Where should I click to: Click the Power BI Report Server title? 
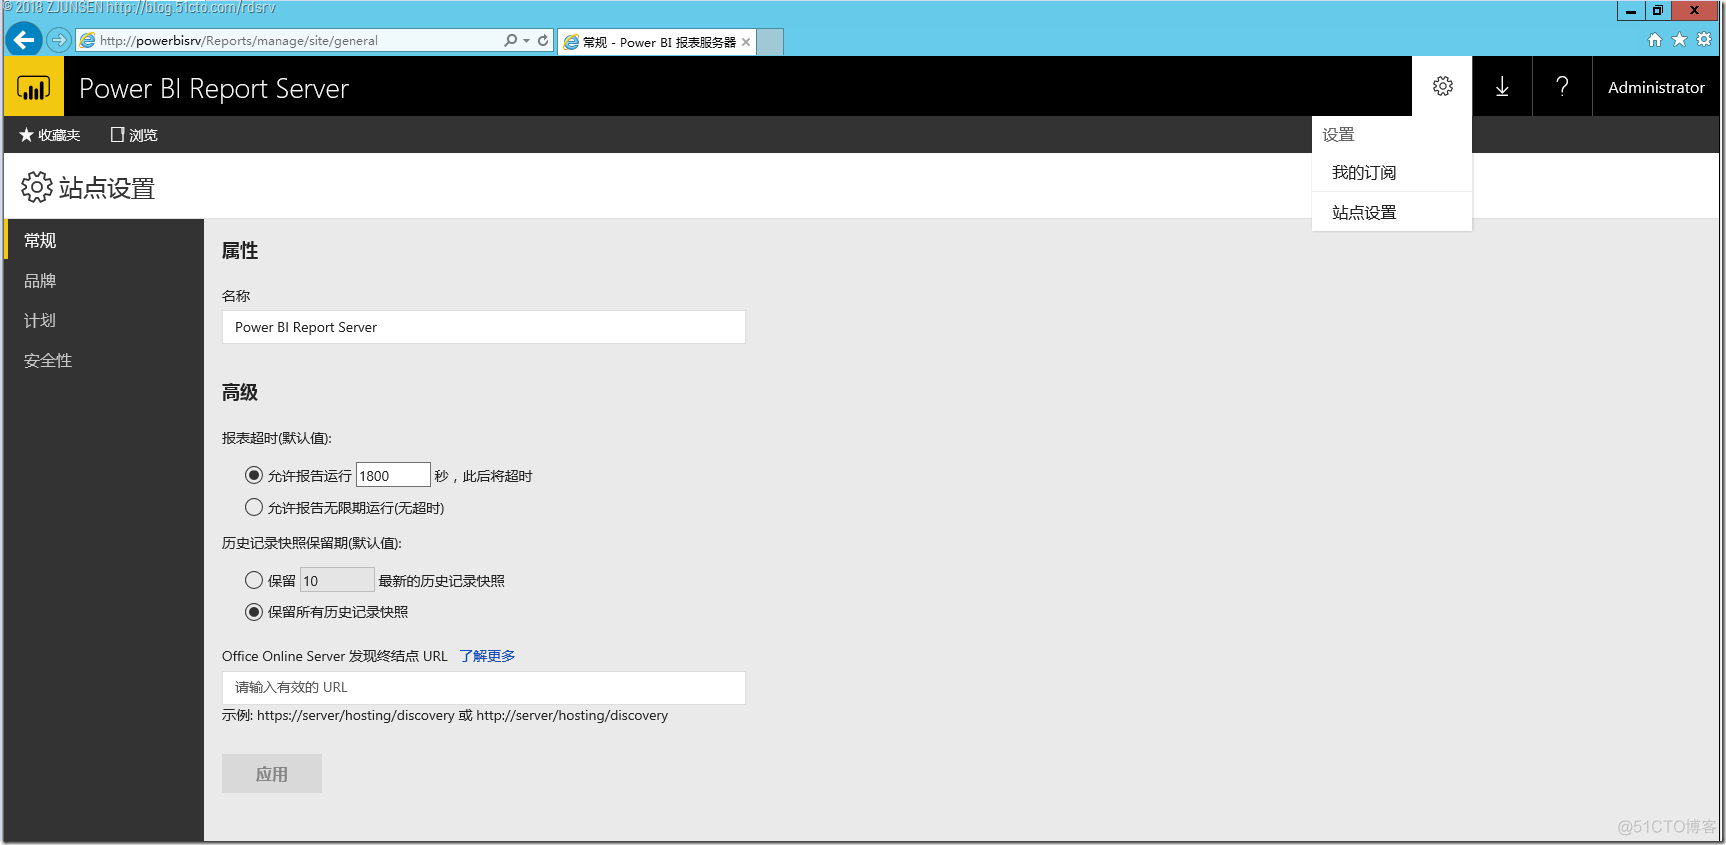click(214, 88)
